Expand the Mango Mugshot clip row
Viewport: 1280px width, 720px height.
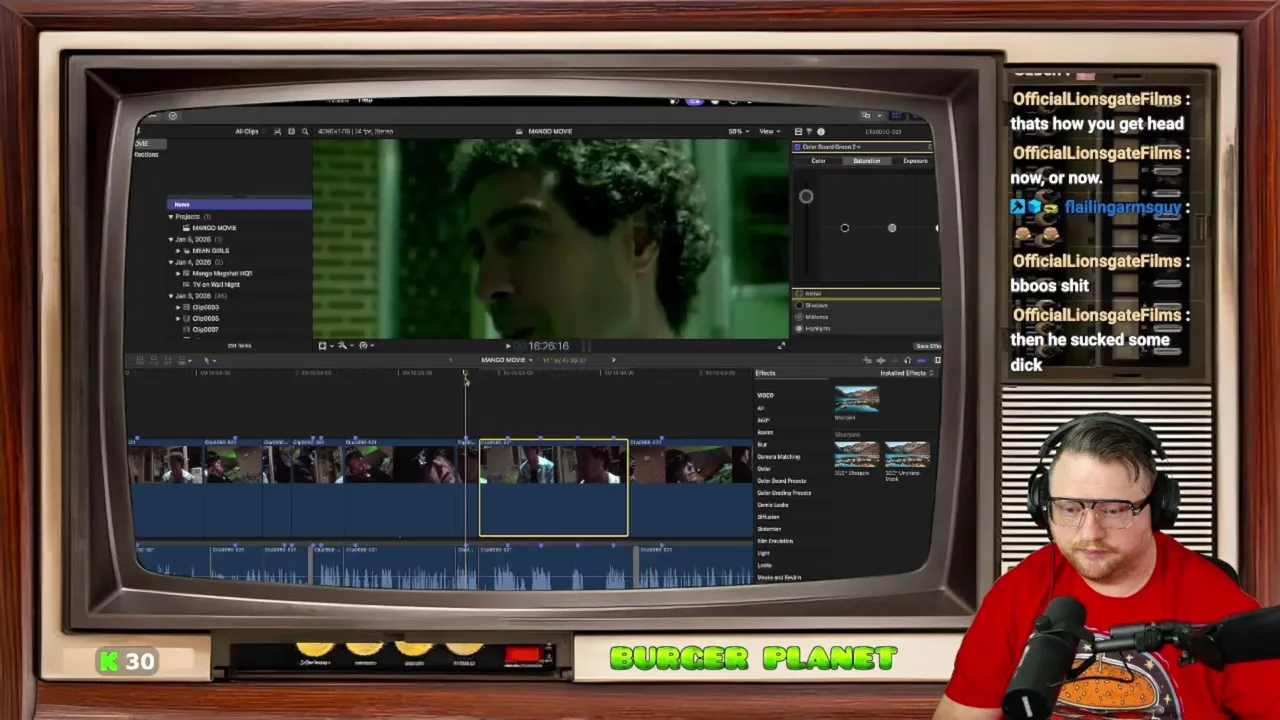click(x=179, y=273)
